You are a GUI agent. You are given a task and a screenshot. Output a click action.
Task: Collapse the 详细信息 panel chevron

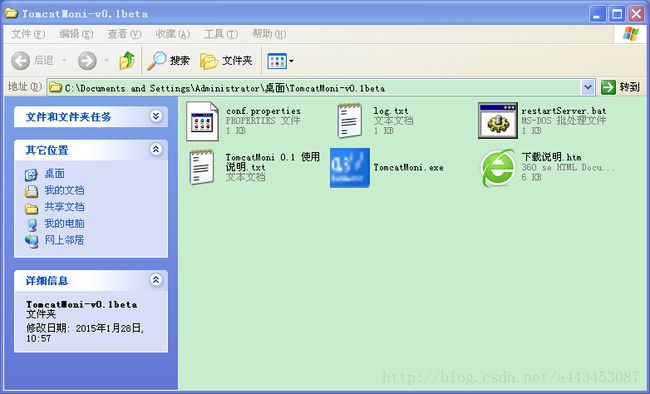[156, 280]
